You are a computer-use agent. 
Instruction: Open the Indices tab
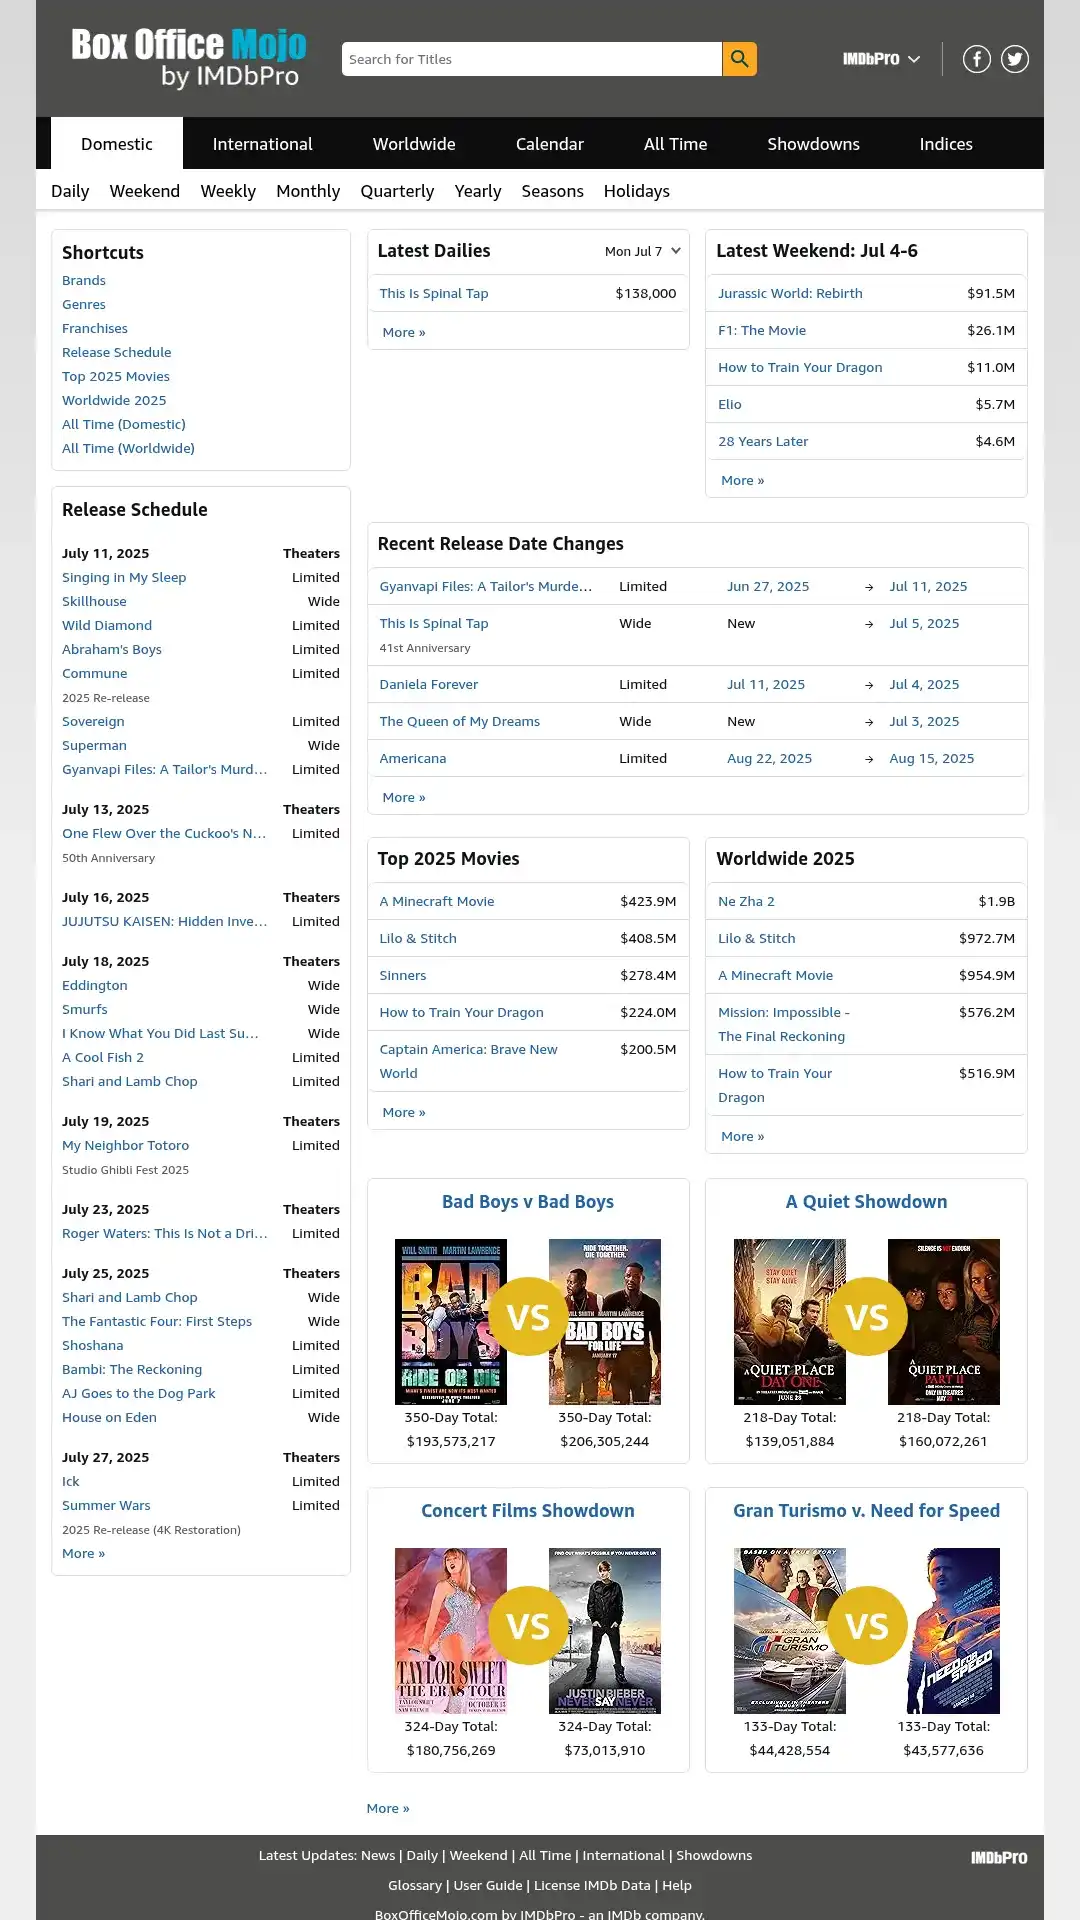(946, 144)
